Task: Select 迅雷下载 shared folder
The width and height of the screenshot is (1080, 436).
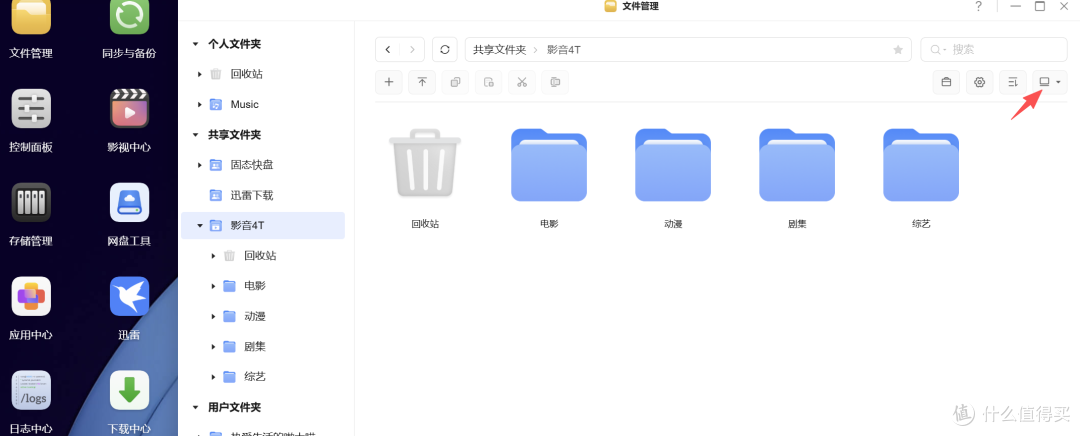Action: click(252, 196)
